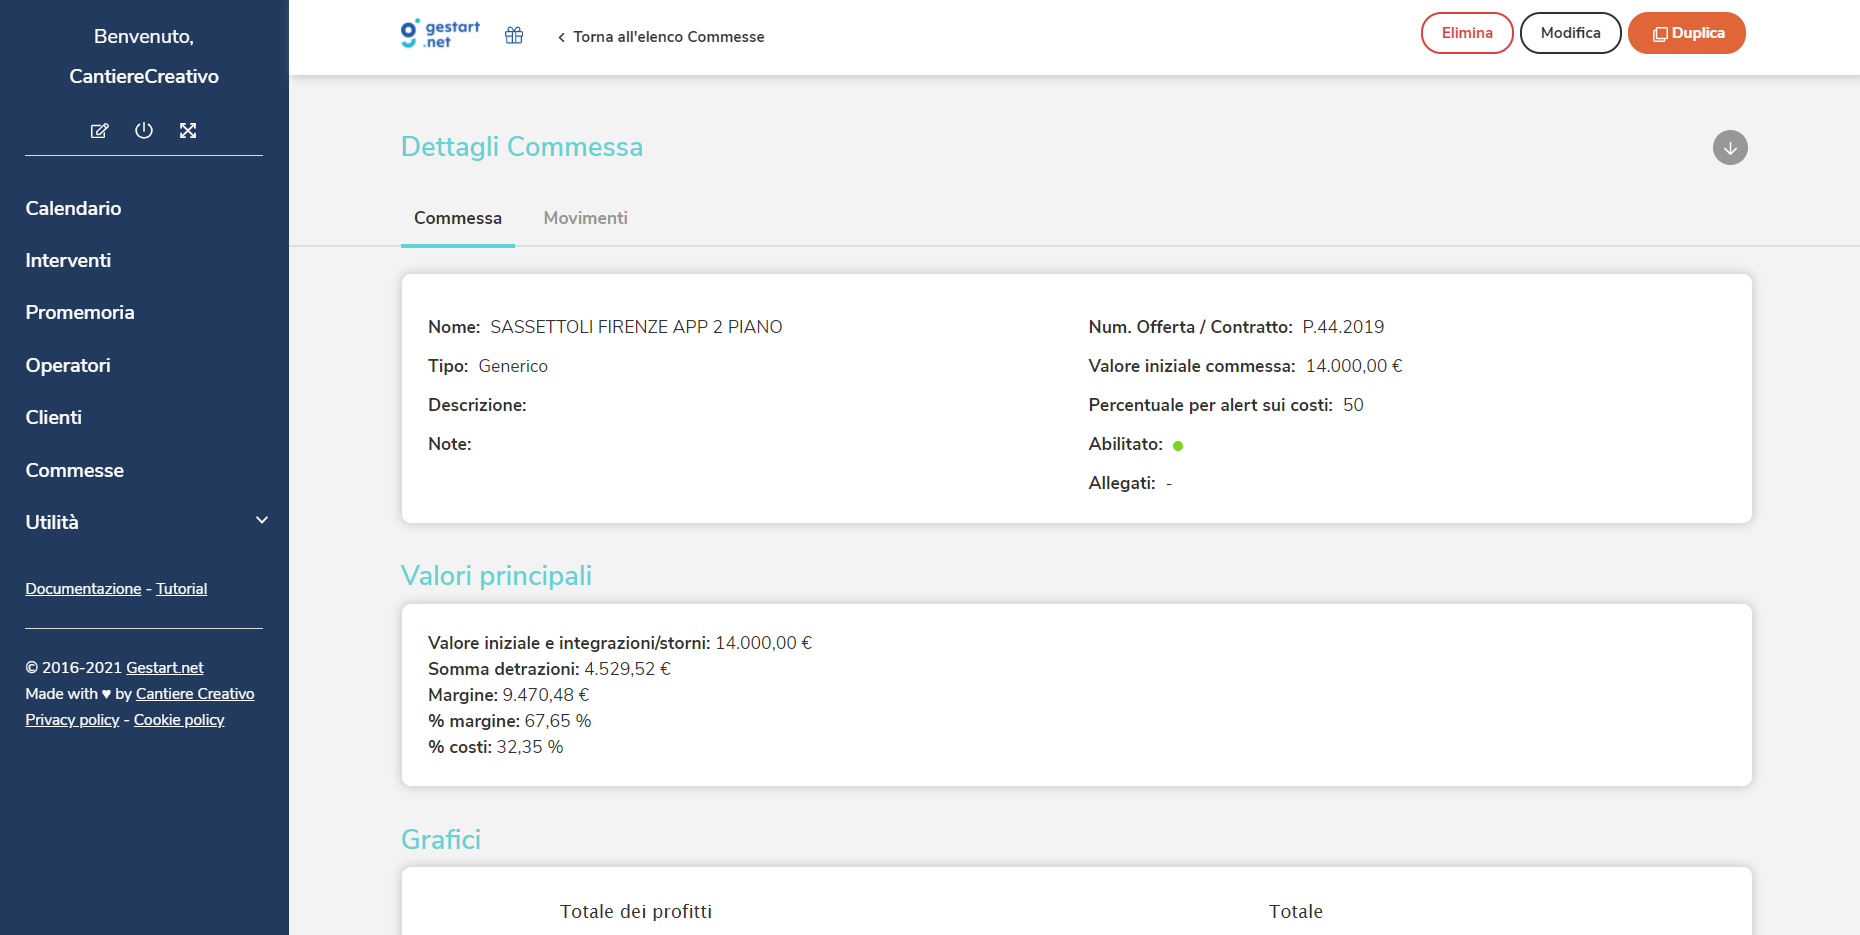
Task: Click the % costi value 32,35 %
Action: pyautogui.click(x=530, y=747)
